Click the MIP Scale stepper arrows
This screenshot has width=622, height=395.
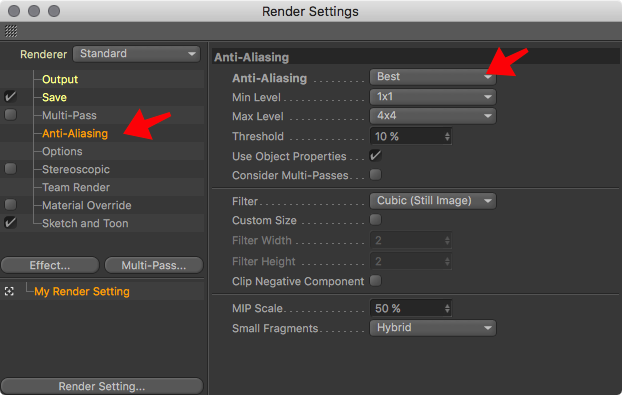(x=447, y=308)
